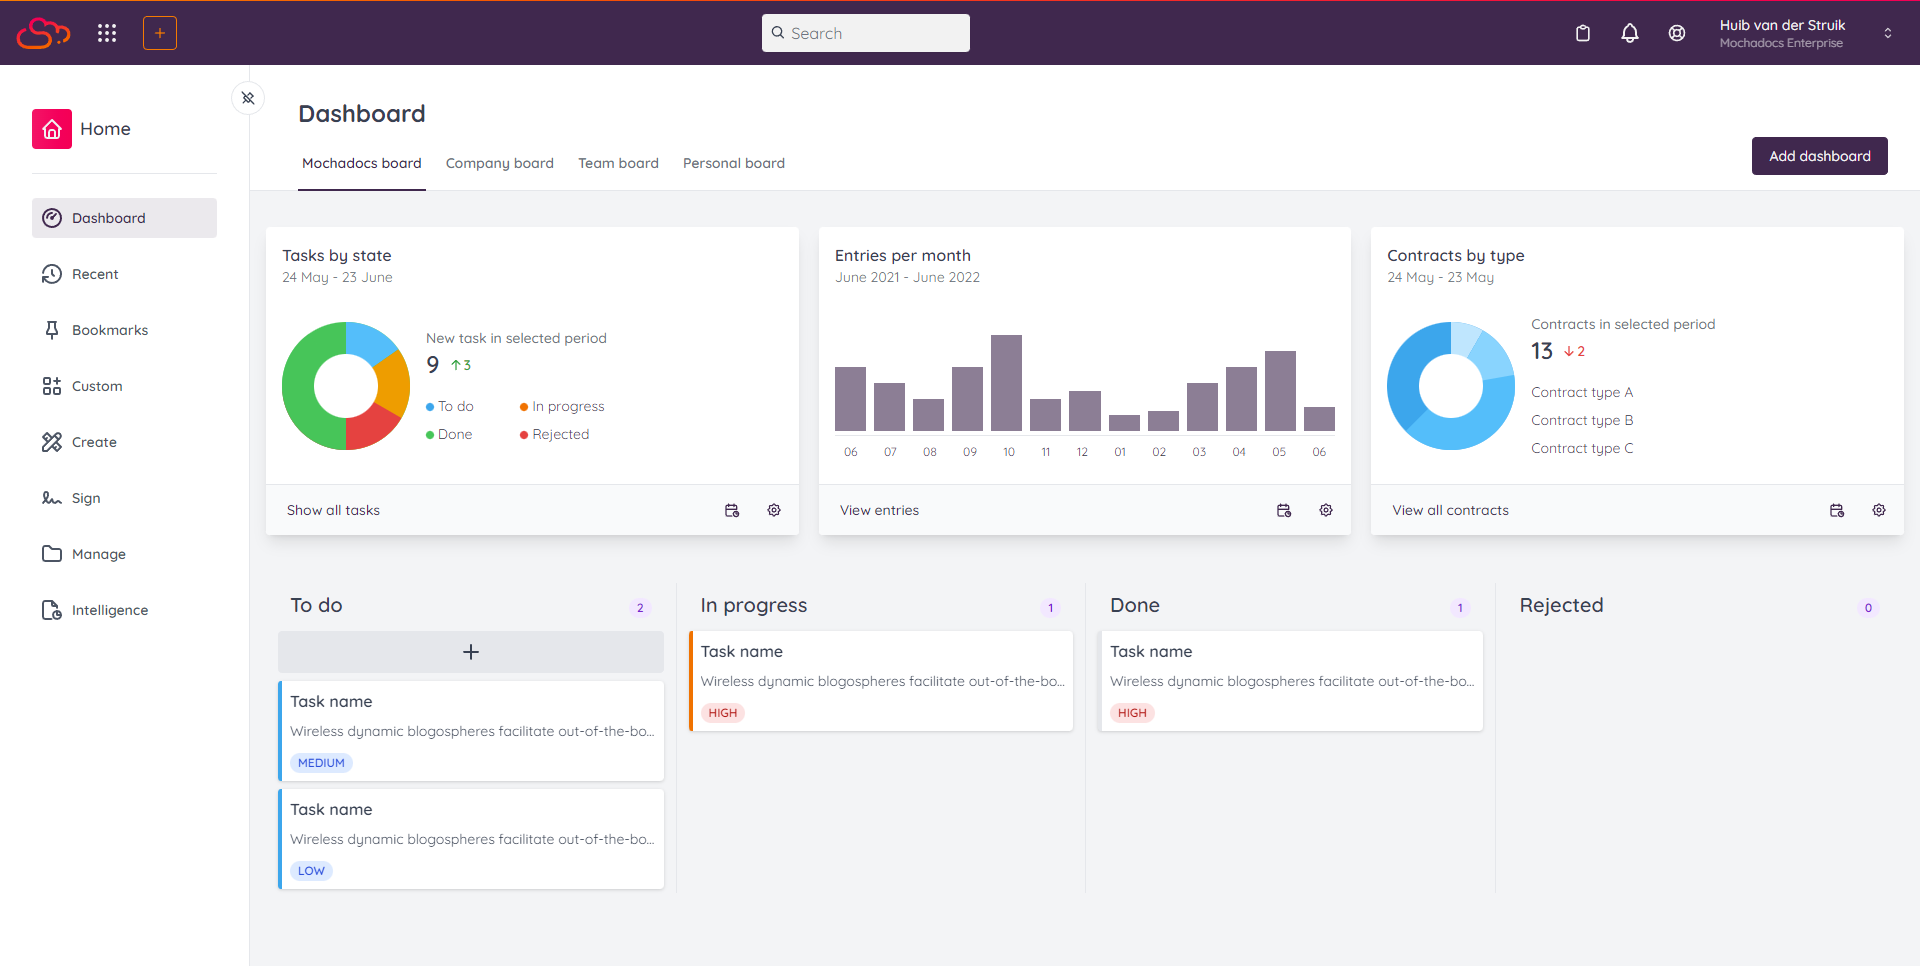Click the To do legend item
The height and width of the screenshot is (966, 1920).
(x=450, y=406)
